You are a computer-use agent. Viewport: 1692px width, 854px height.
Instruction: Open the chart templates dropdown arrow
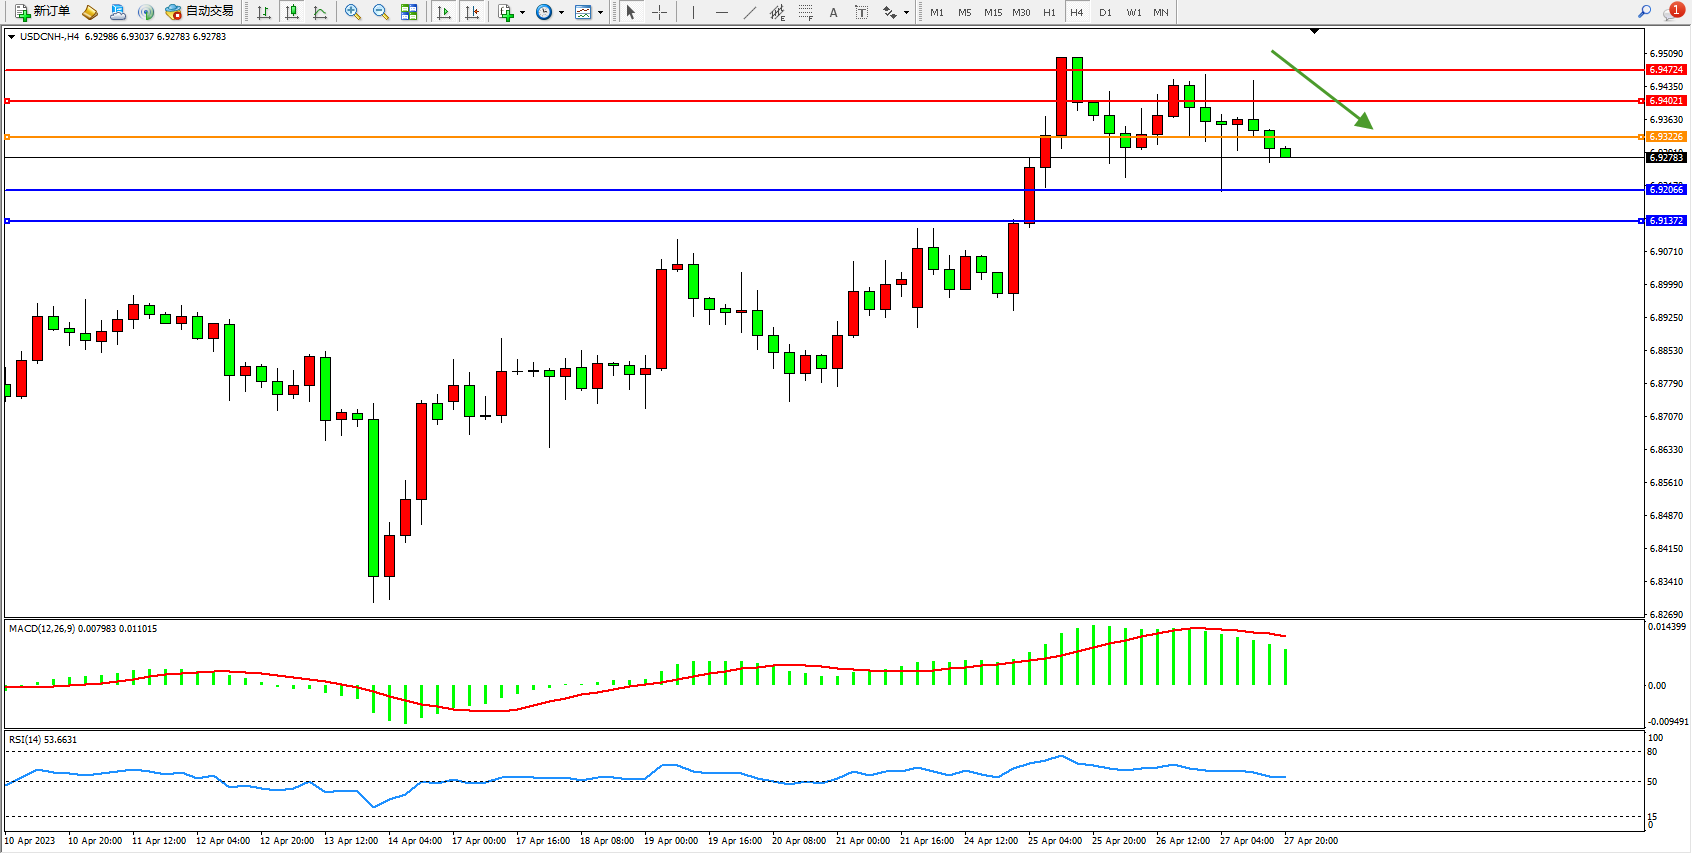pos(600,13)
